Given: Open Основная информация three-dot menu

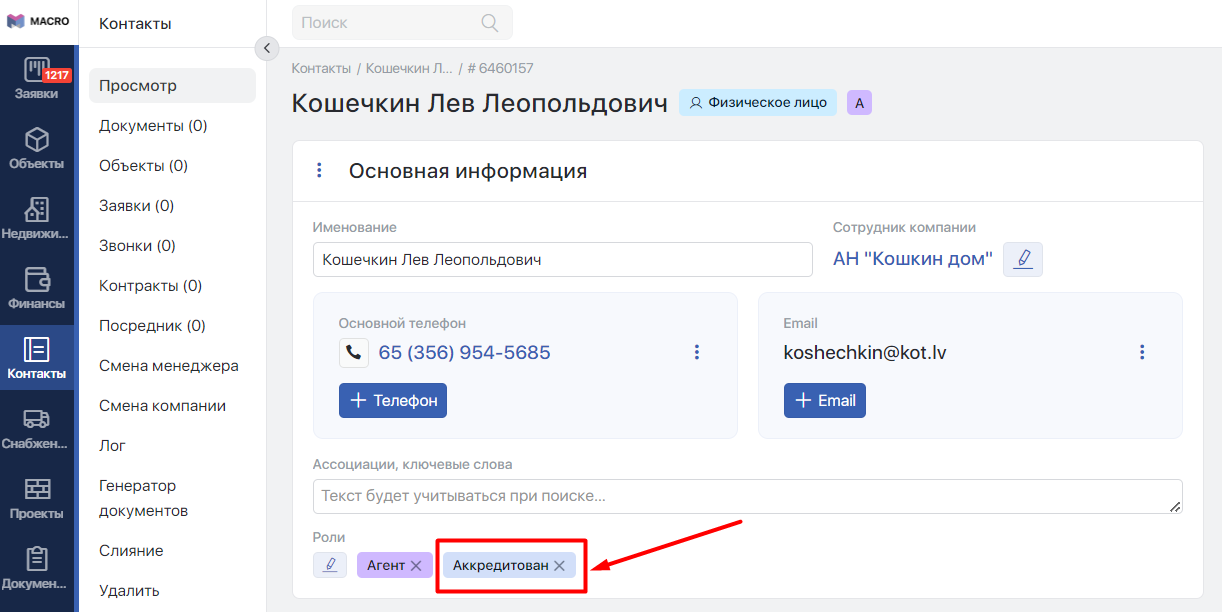Looking at the screenshot, I should point(319,171).
